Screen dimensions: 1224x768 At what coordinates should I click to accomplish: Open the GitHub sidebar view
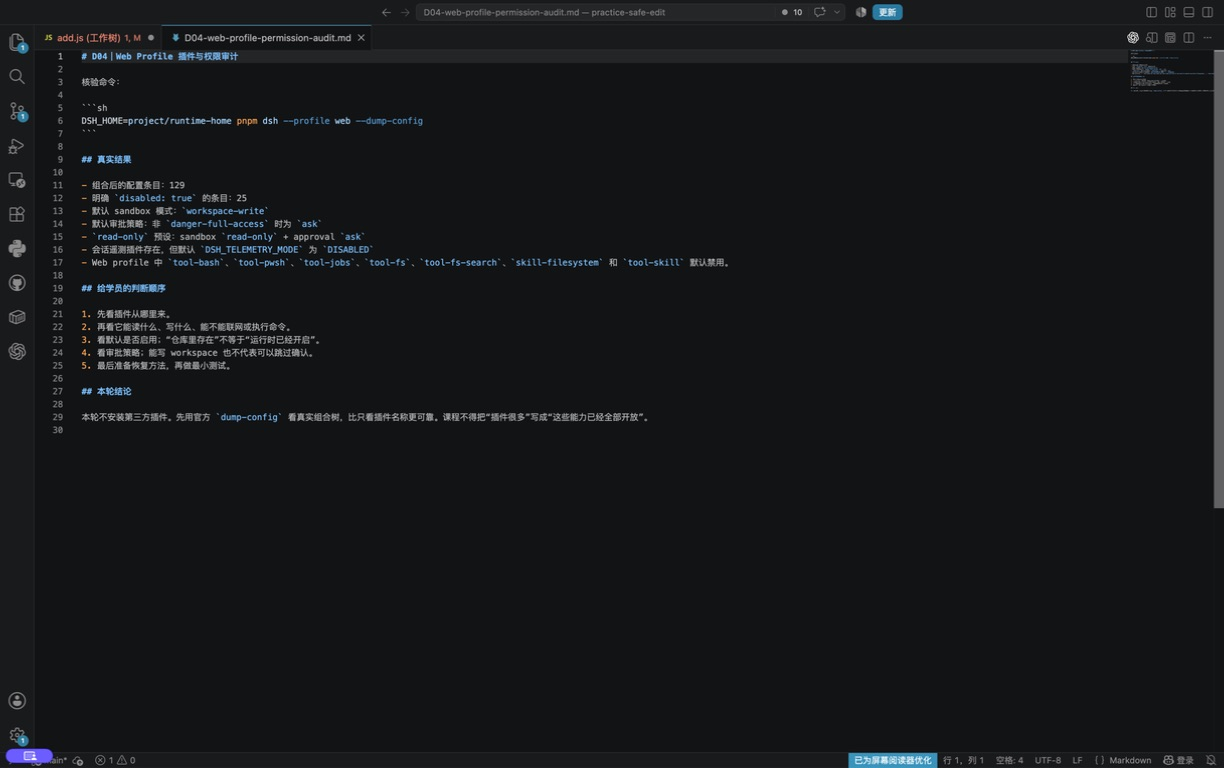click(x=17, y=283)
